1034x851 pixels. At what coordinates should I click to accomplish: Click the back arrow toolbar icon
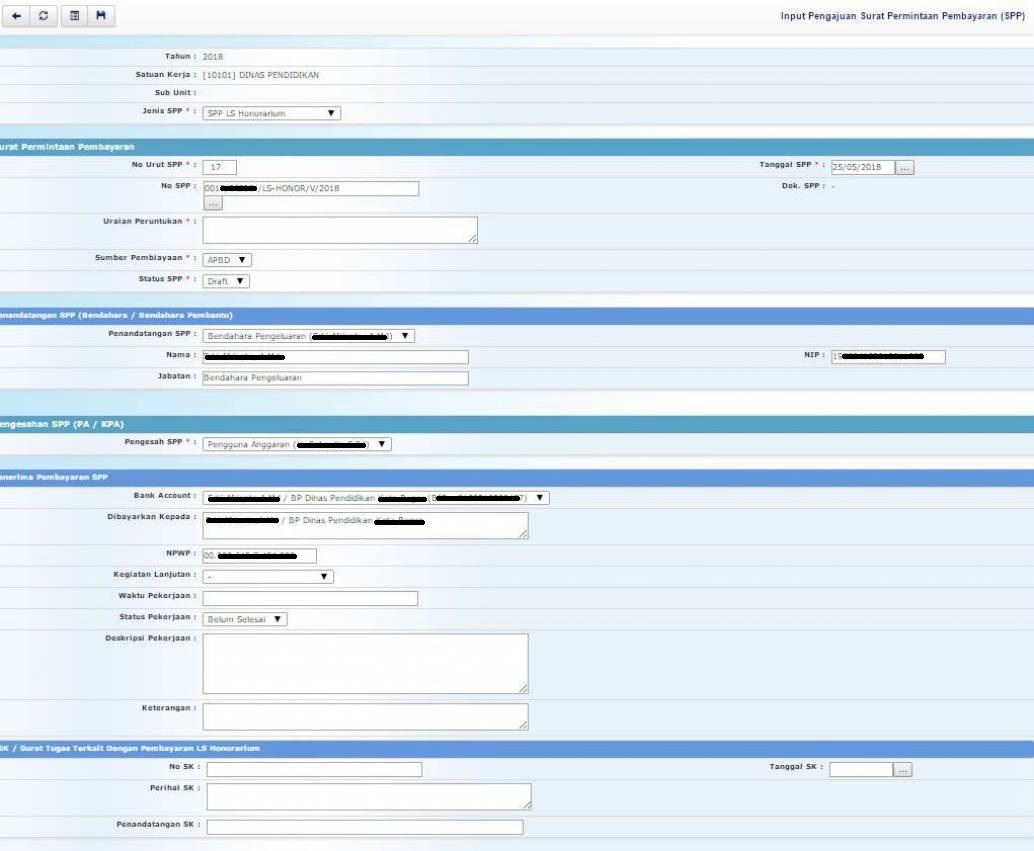click(16, 17)
